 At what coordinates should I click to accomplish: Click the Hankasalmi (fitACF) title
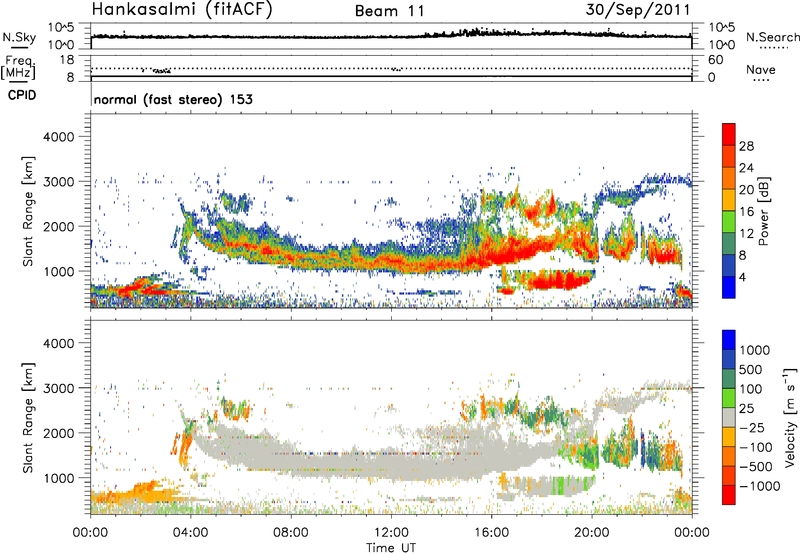(x=182, y=10)
